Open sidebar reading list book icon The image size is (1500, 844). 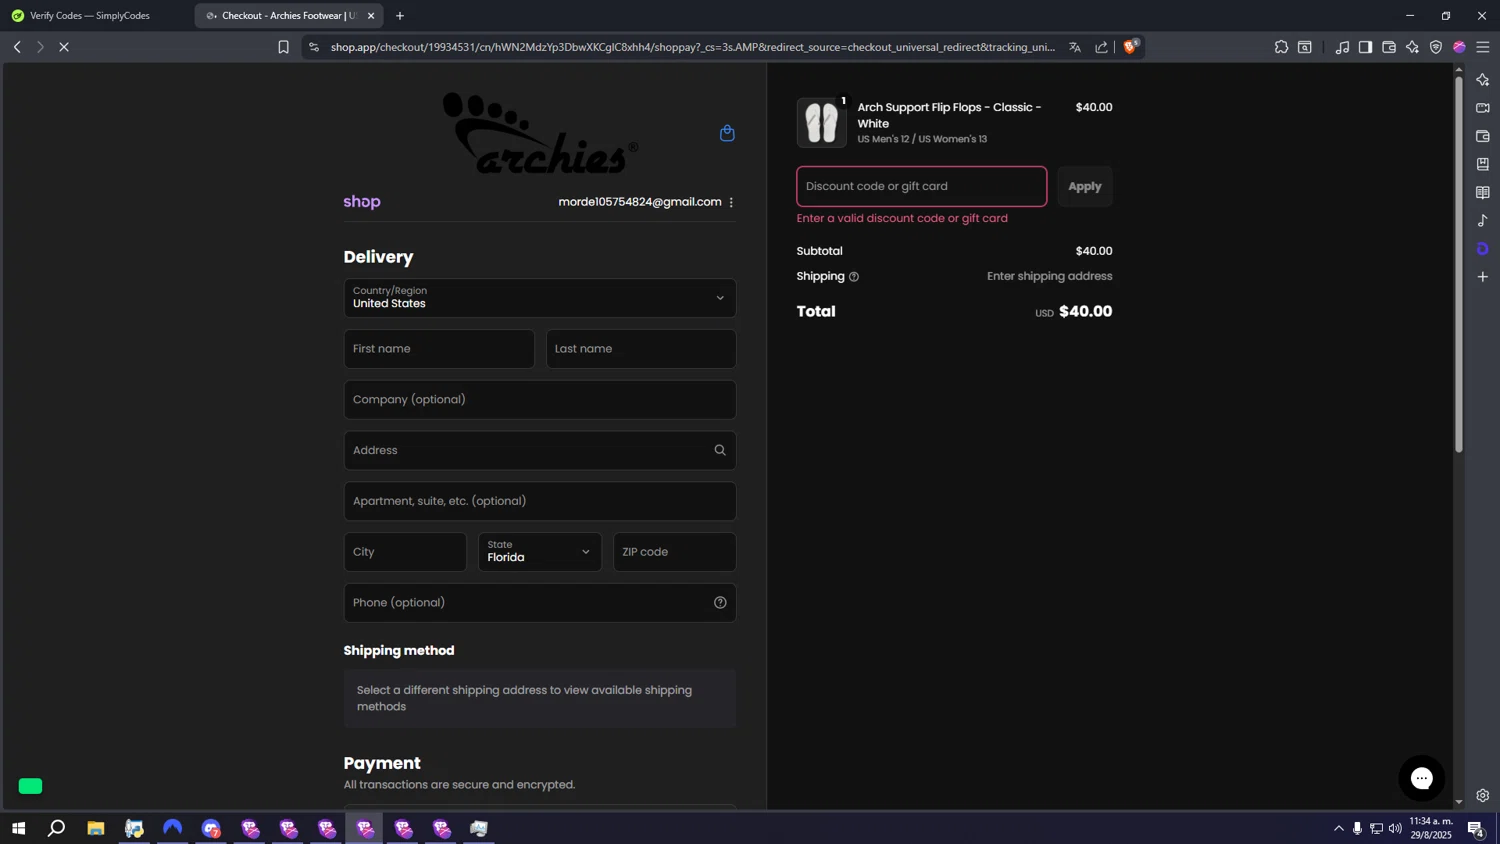(1483, 192)
